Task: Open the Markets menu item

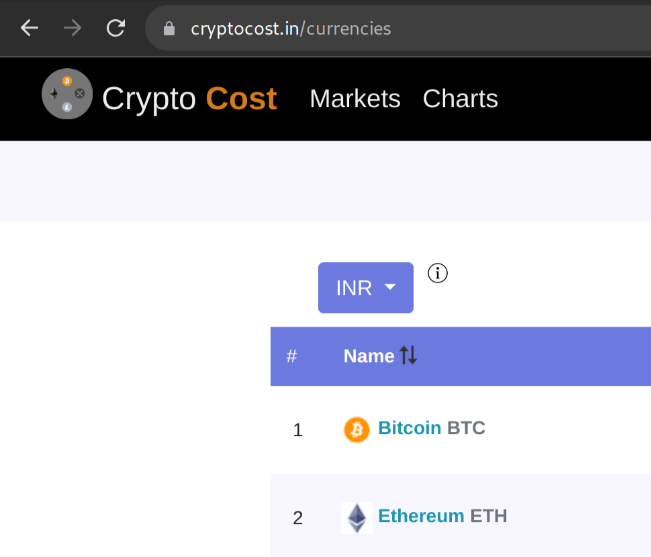Action: click(355, 99)
